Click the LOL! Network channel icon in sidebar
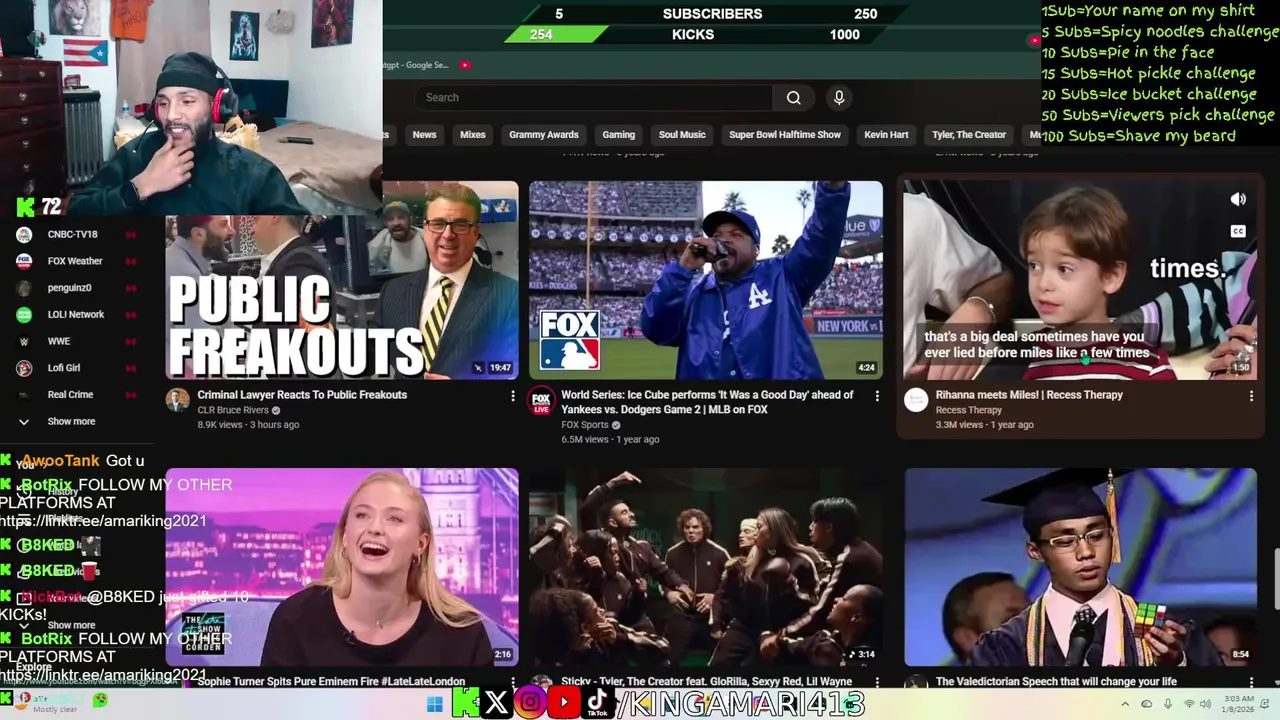The height and width of the screenshot is (720, 1280). pos(24,314)
